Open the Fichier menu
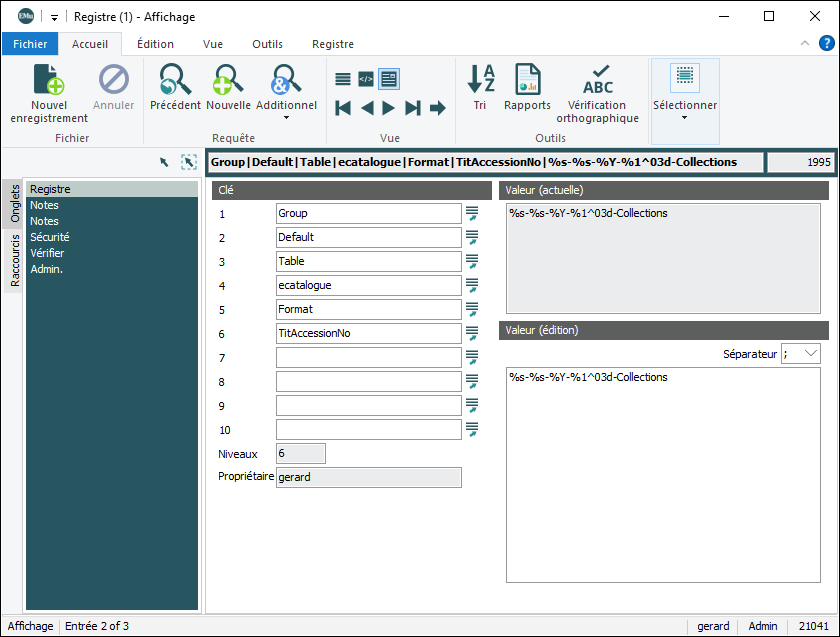This screenshot has width=840, height=637. point(30,44)
